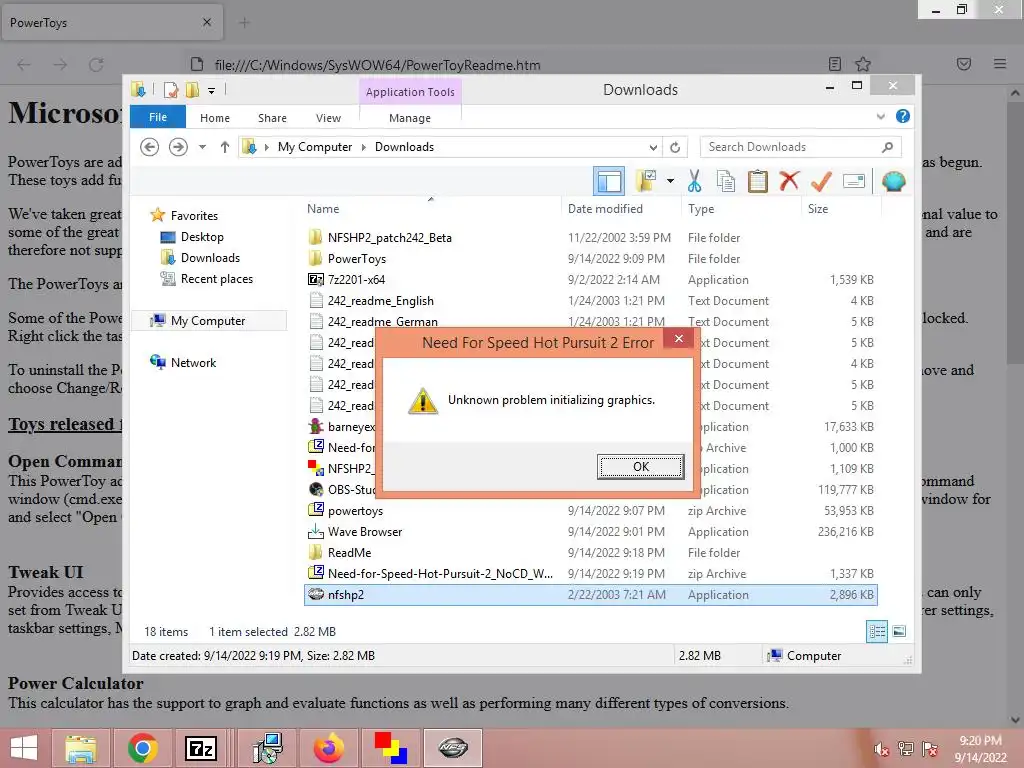1024x768 pixels.
Task: Expand the ribbon with the chevron
Action: tap(880, 116)
